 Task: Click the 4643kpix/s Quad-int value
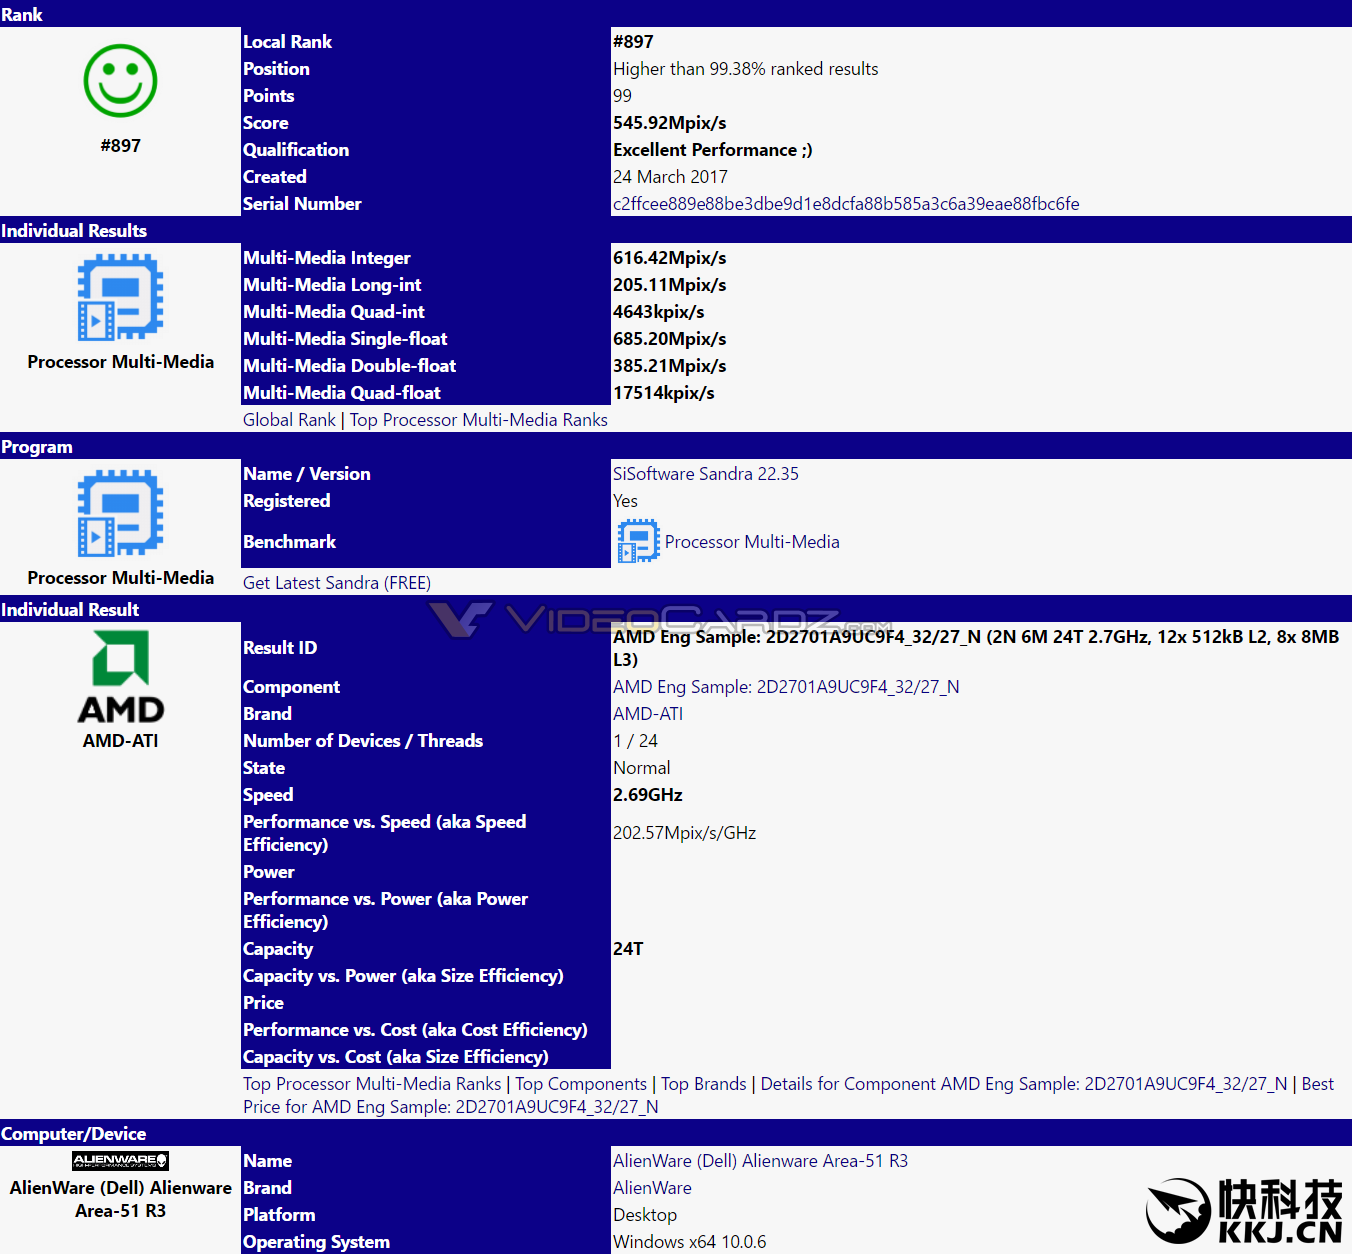coord(659,312)
